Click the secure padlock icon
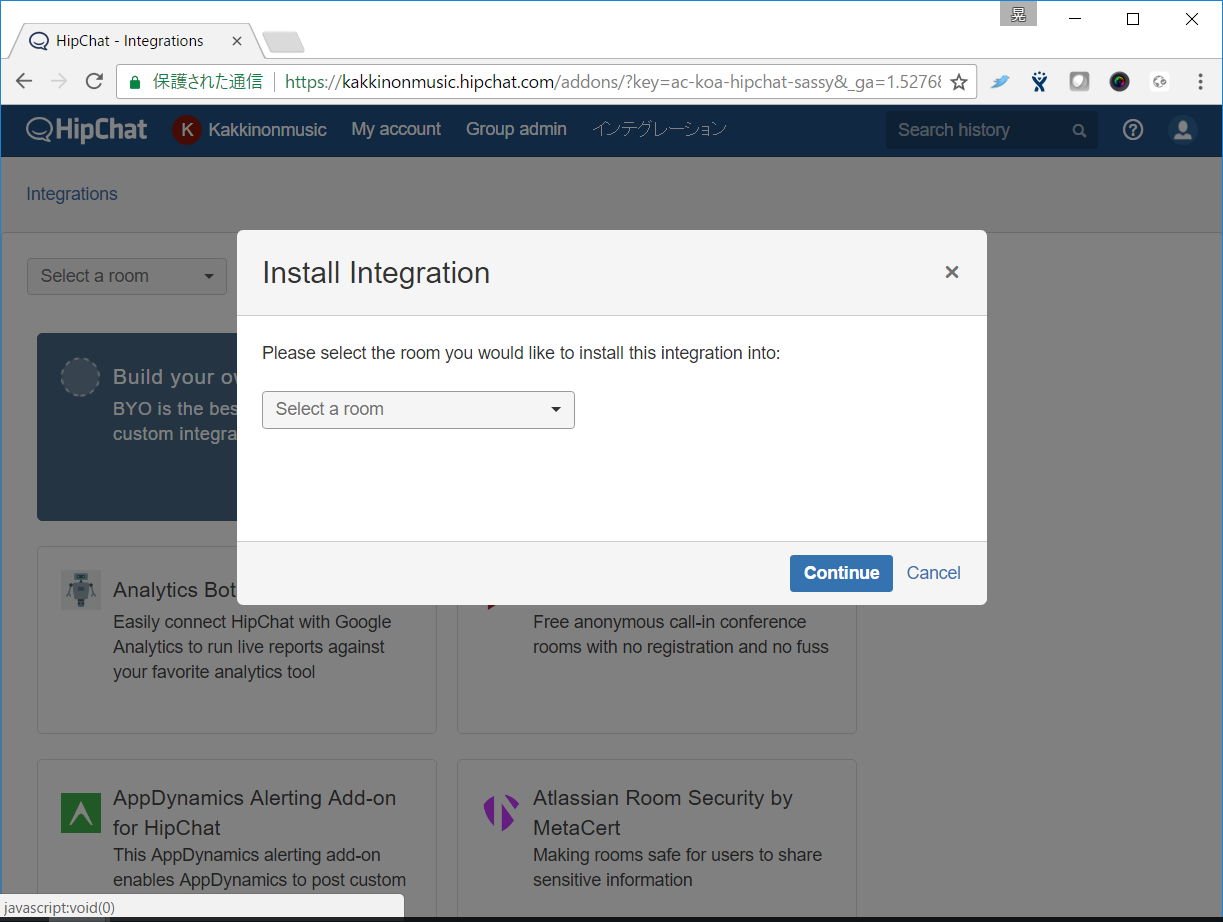 (x=136, y=82)
